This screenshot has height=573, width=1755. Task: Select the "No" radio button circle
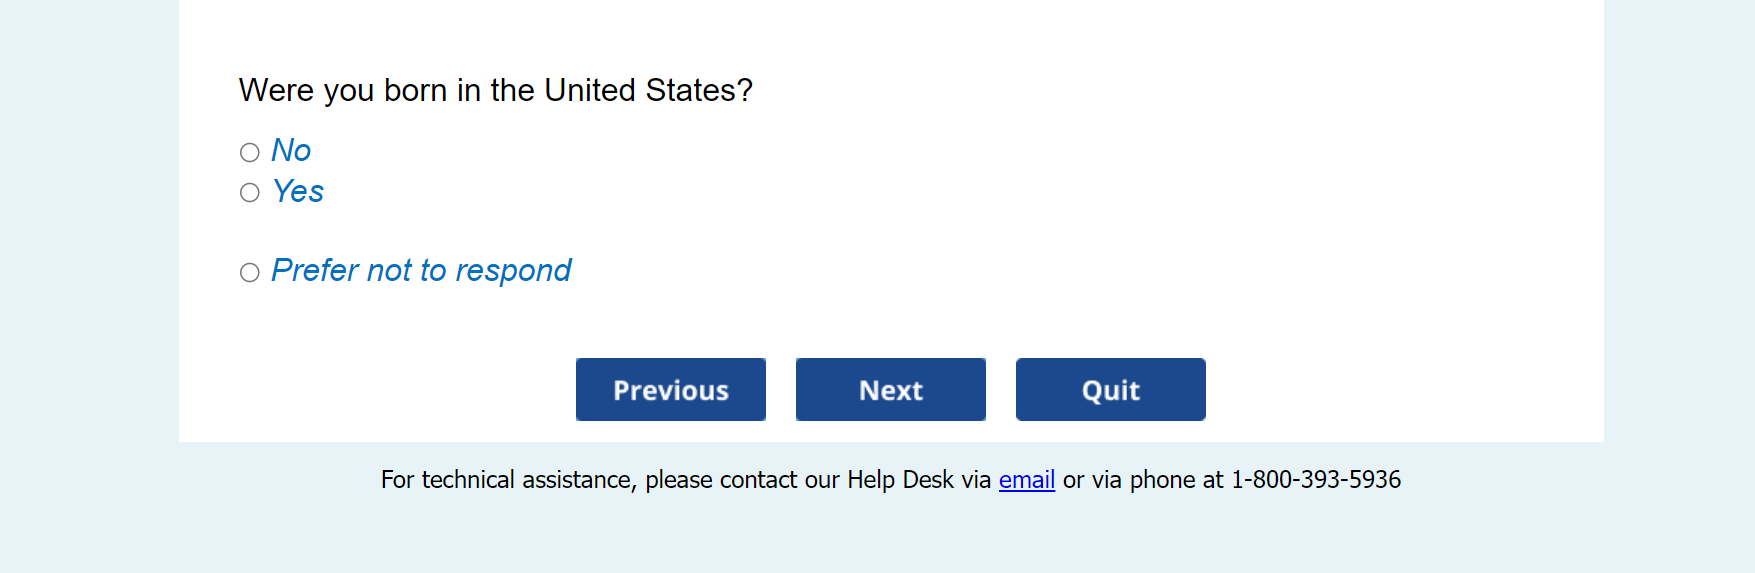[250, 152]
